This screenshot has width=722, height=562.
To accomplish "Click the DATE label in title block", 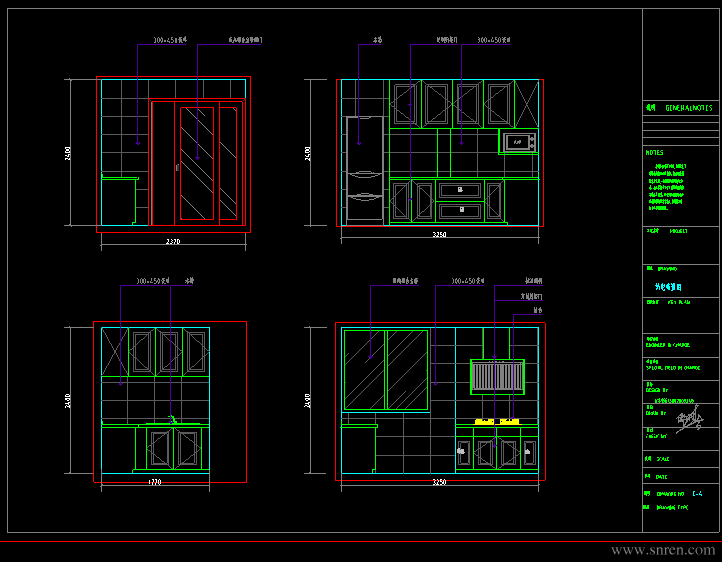I will tap(662, 477).
